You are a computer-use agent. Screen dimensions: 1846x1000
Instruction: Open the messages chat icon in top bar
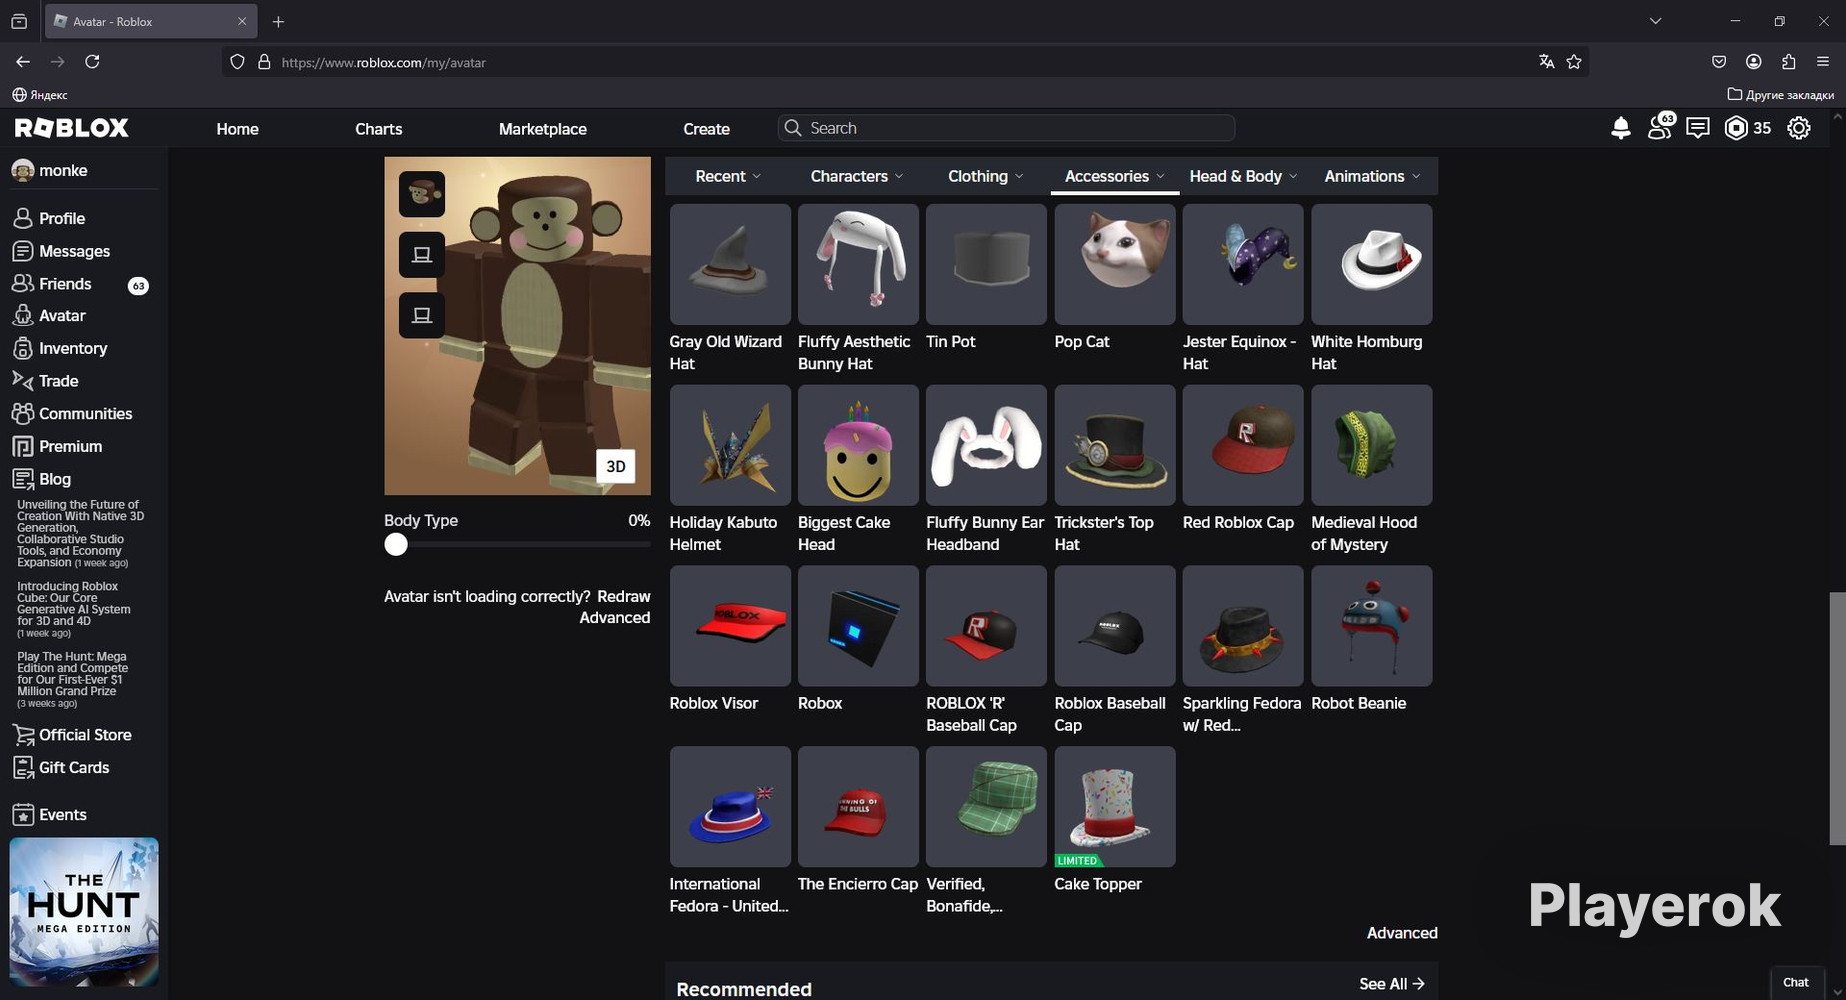tap(1698, 128)
